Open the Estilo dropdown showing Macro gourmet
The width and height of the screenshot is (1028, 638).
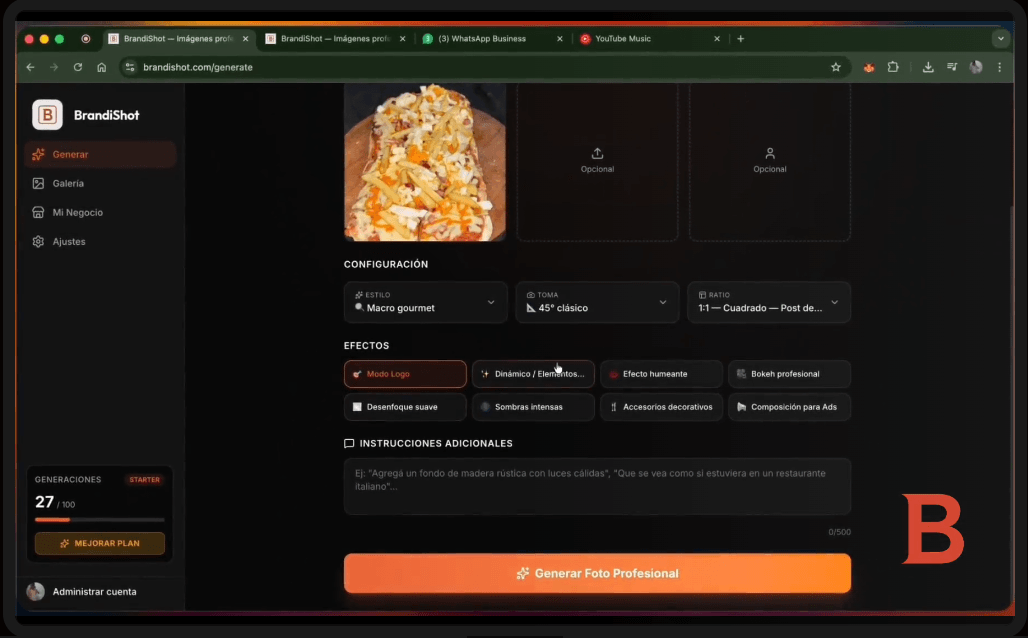pos(425,301)
